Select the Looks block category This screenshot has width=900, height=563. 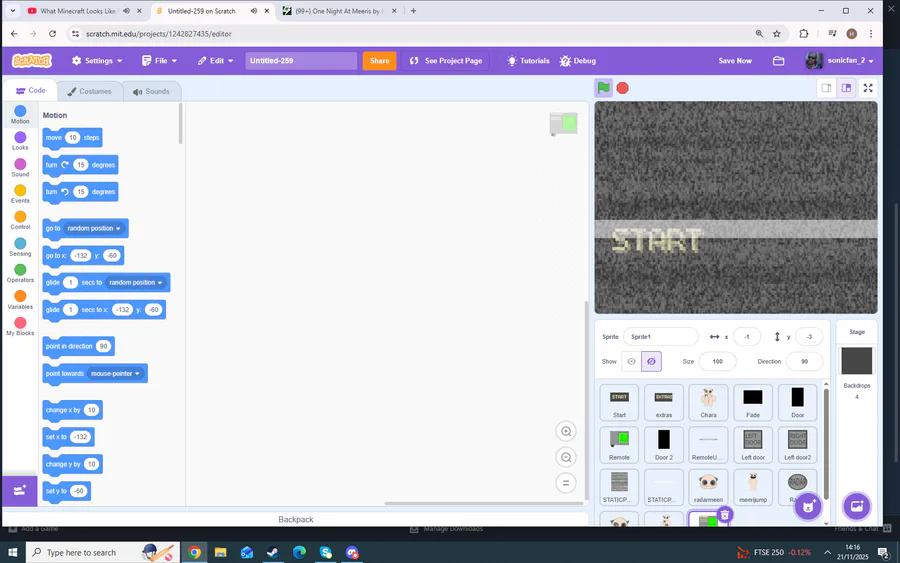pos(20,141)
